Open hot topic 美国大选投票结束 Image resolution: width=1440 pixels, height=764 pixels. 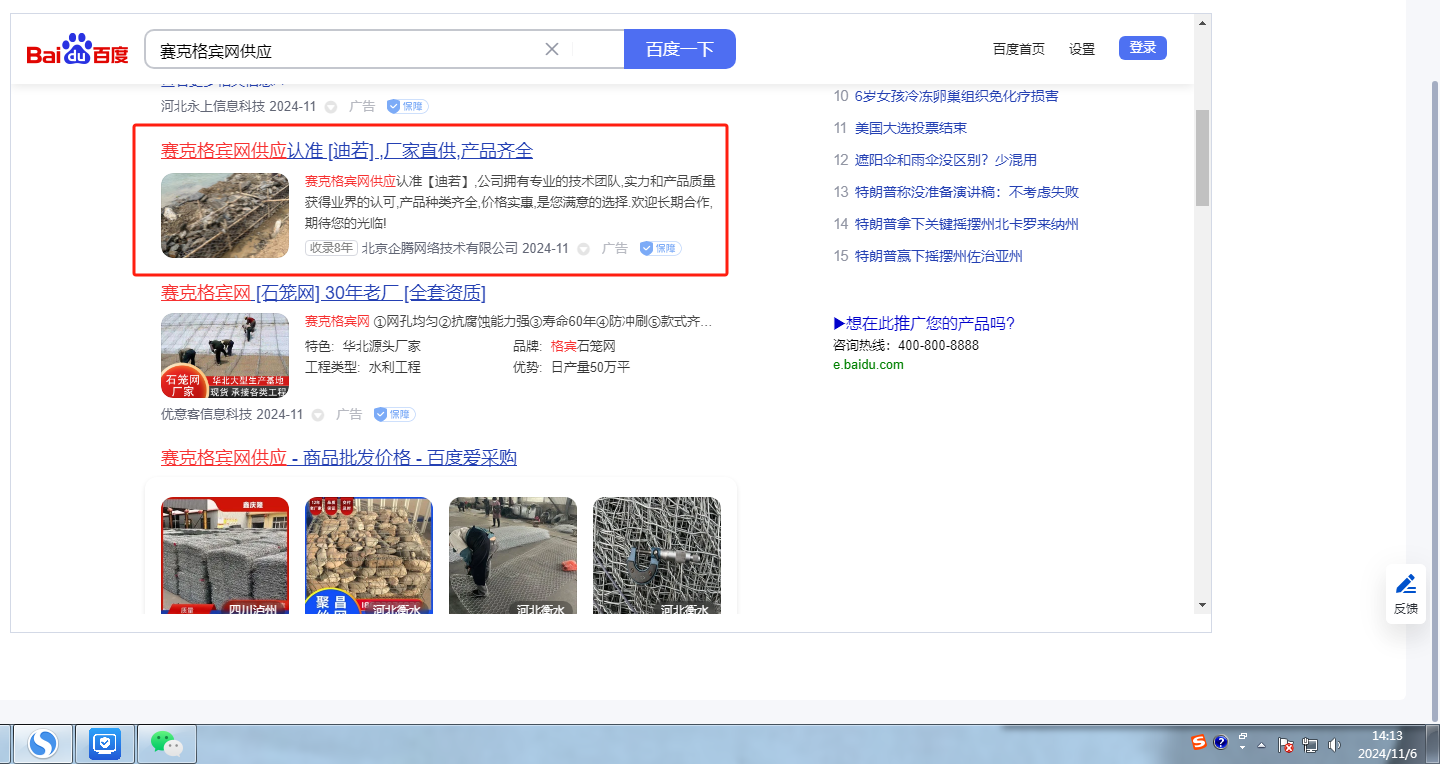tap(911, 128)
